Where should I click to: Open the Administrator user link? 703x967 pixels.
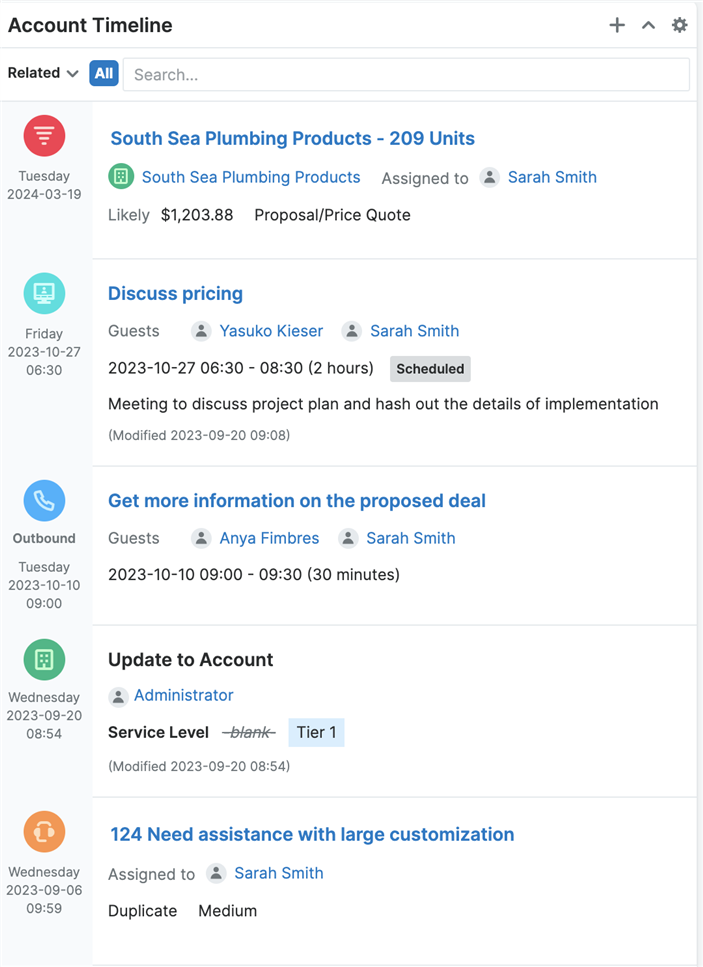pyautogui.click(x=183, y=695)
